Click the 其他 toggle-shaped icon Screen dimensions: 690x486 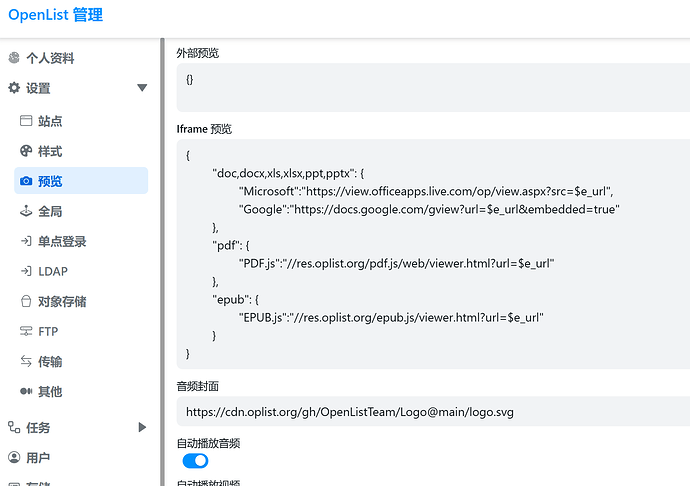click(26, 391)
